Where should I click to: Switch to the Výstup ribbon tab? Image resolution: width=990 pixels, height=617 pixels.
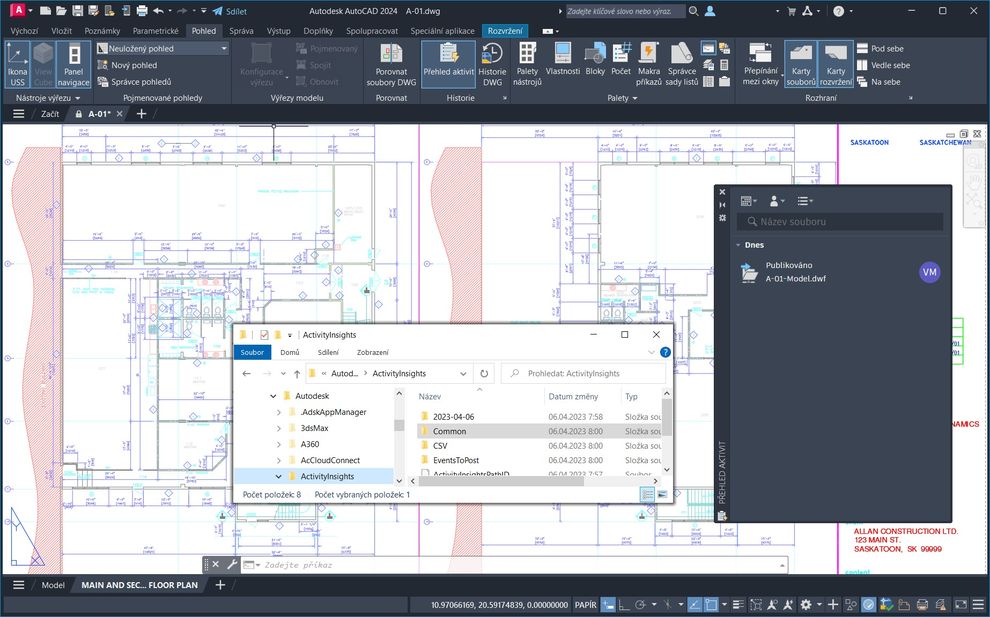pyautogui.click(x=278, y=30)
